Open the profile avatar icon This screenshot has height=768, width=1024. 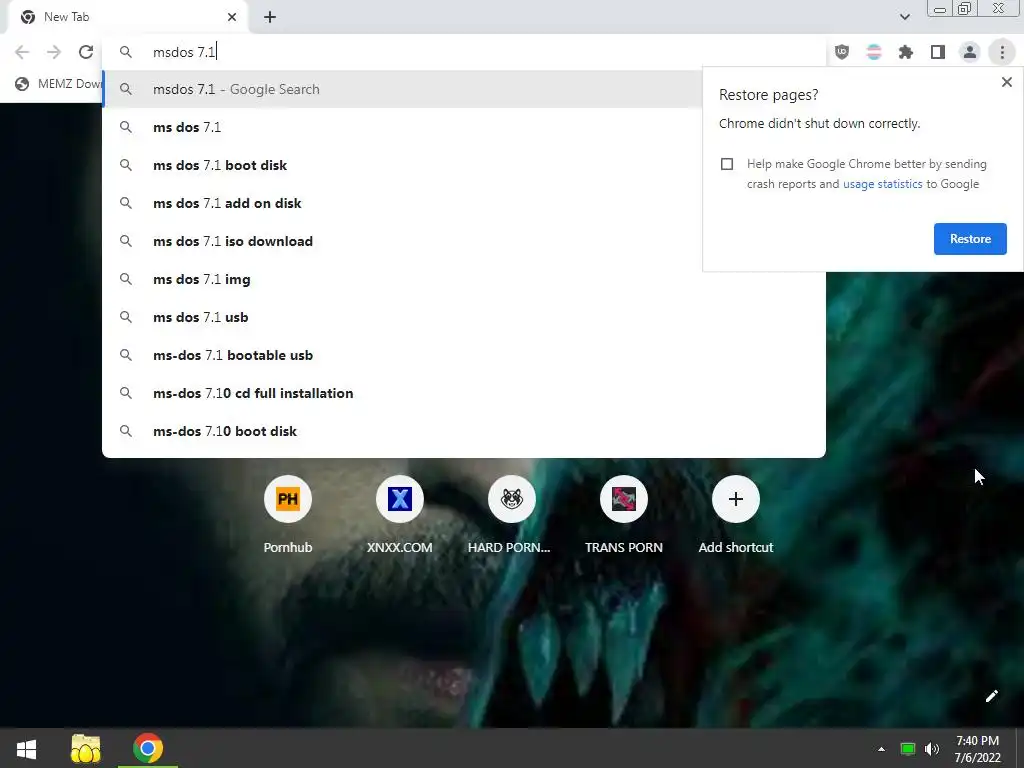(970, 52)
